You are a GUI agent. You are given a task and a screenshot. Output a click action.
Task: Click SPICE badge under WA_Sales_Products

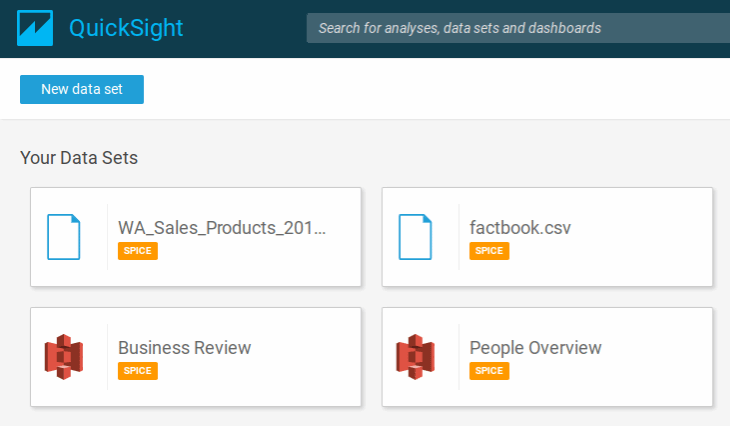pyautogui.click(x=138, y=251)
